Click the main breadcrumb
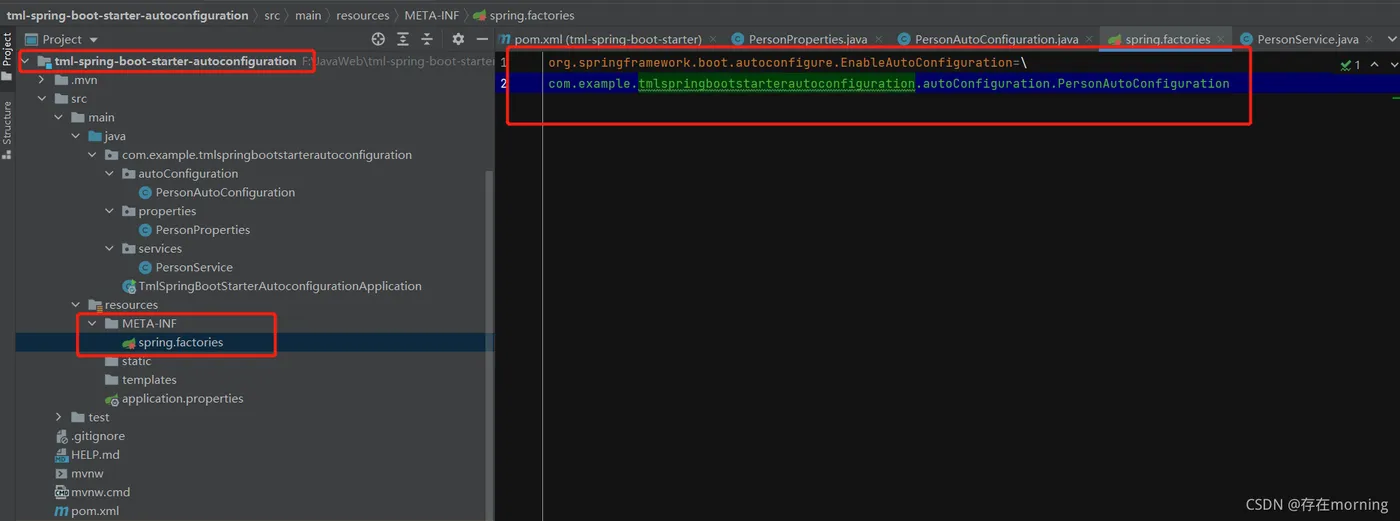This screenshot has width=1400, height=521. [x=307, y=15]
